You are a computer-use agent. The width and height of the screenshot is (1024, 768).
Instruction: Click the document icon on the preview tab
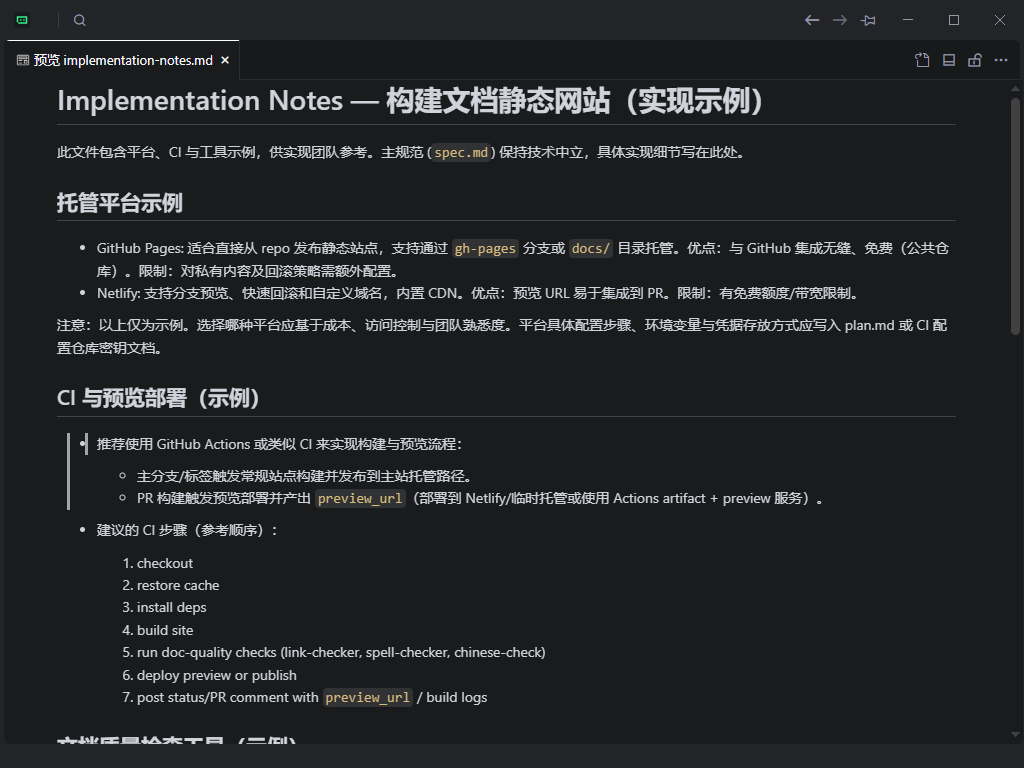(20, 59)
